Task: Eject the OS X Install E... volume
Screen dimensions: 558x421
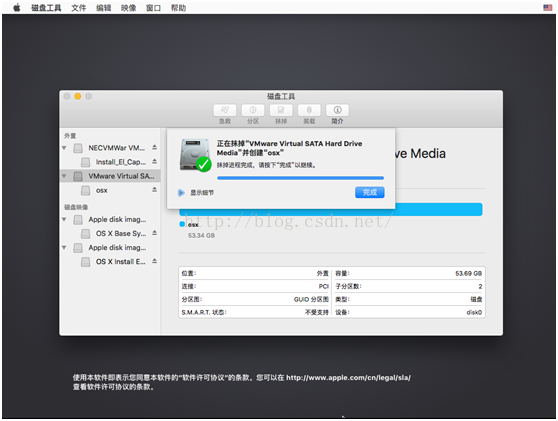Action: tap(154, 261)
